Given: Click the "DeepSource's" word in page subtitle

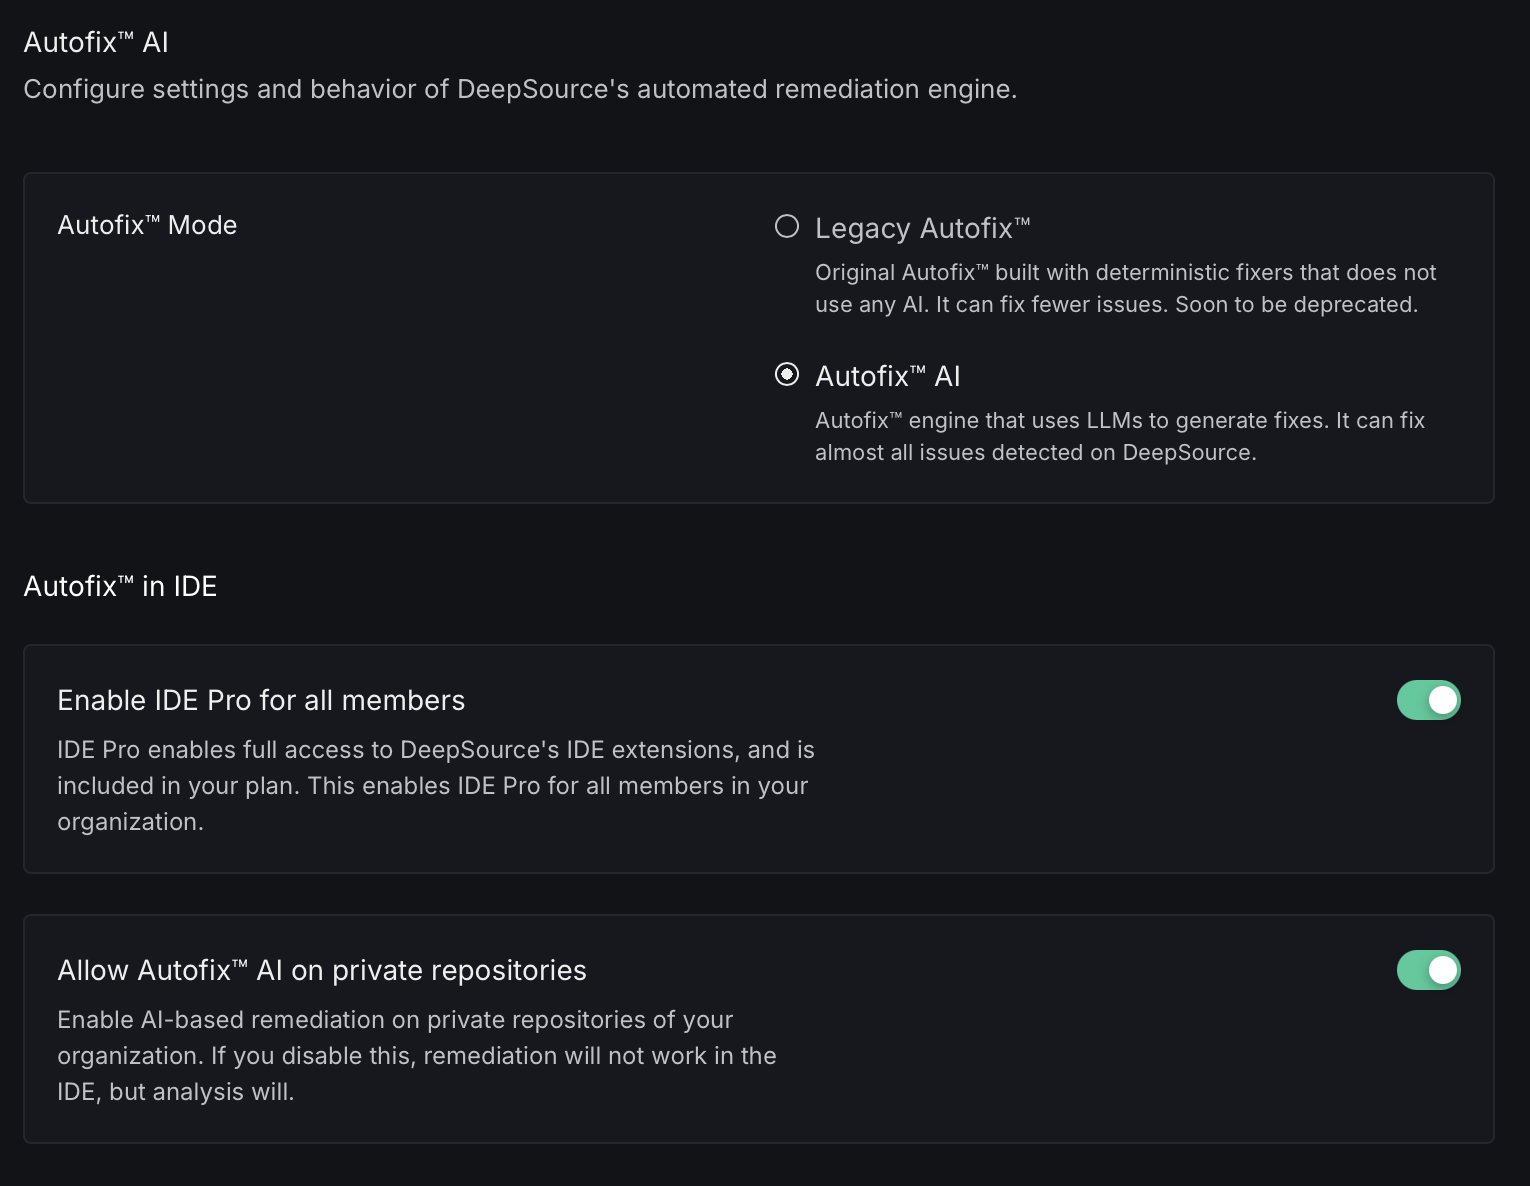Looking at the screenshot, I should (543, 89).
